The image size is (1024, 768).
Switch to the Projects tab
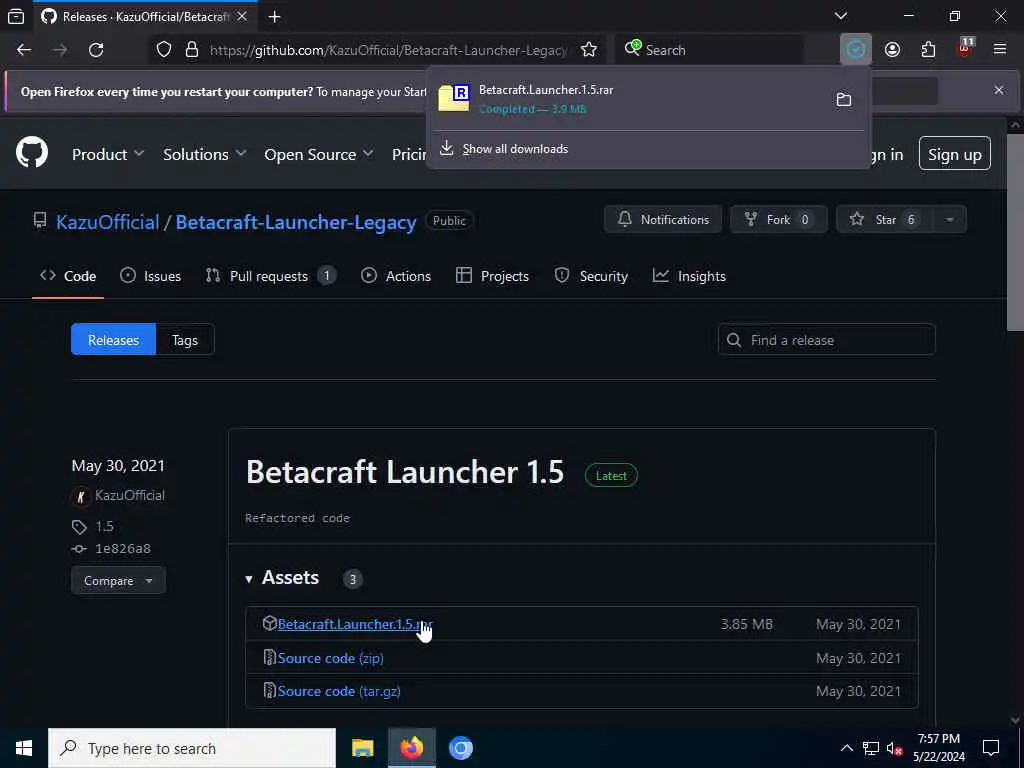492,276
